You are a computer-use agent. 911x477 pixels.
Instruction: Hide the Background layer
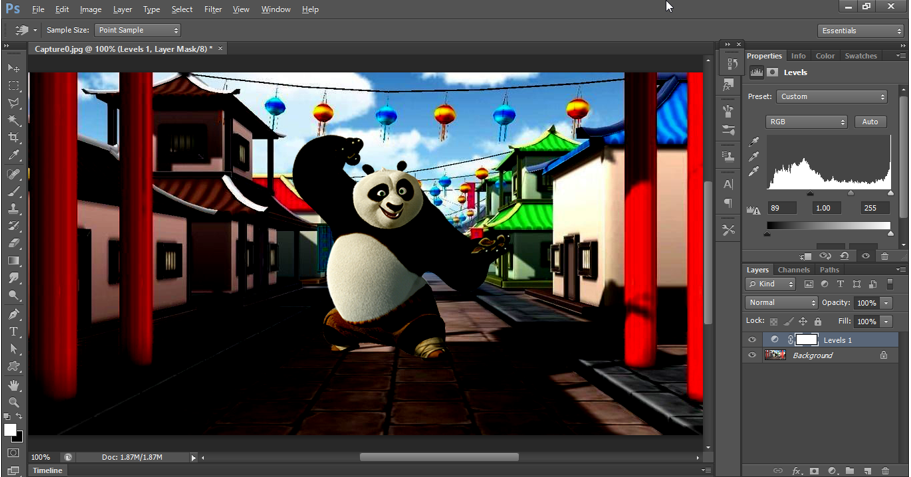[x=752, y=355]
